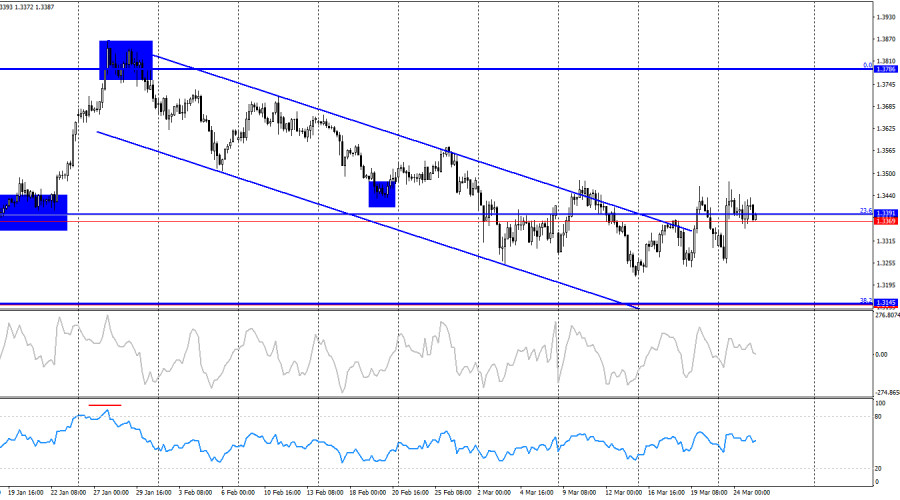
Task: Click the 25 Feb 08:00 time label
Action: (453, 493)
